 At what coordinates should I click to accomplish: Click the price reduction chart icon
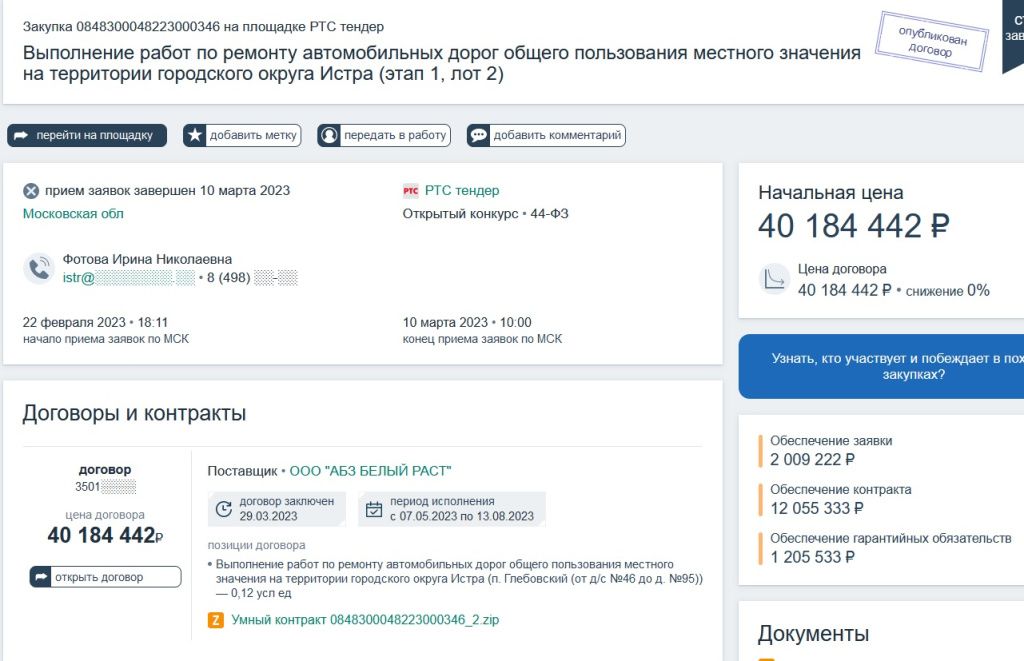pyautogui.click(x=774, y=280)
